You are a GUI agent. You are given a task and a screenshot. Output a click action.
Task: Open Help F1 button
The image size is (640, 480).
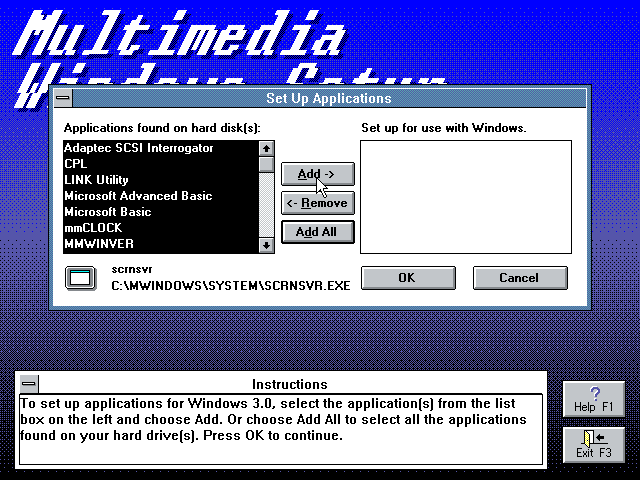[594, 399]
